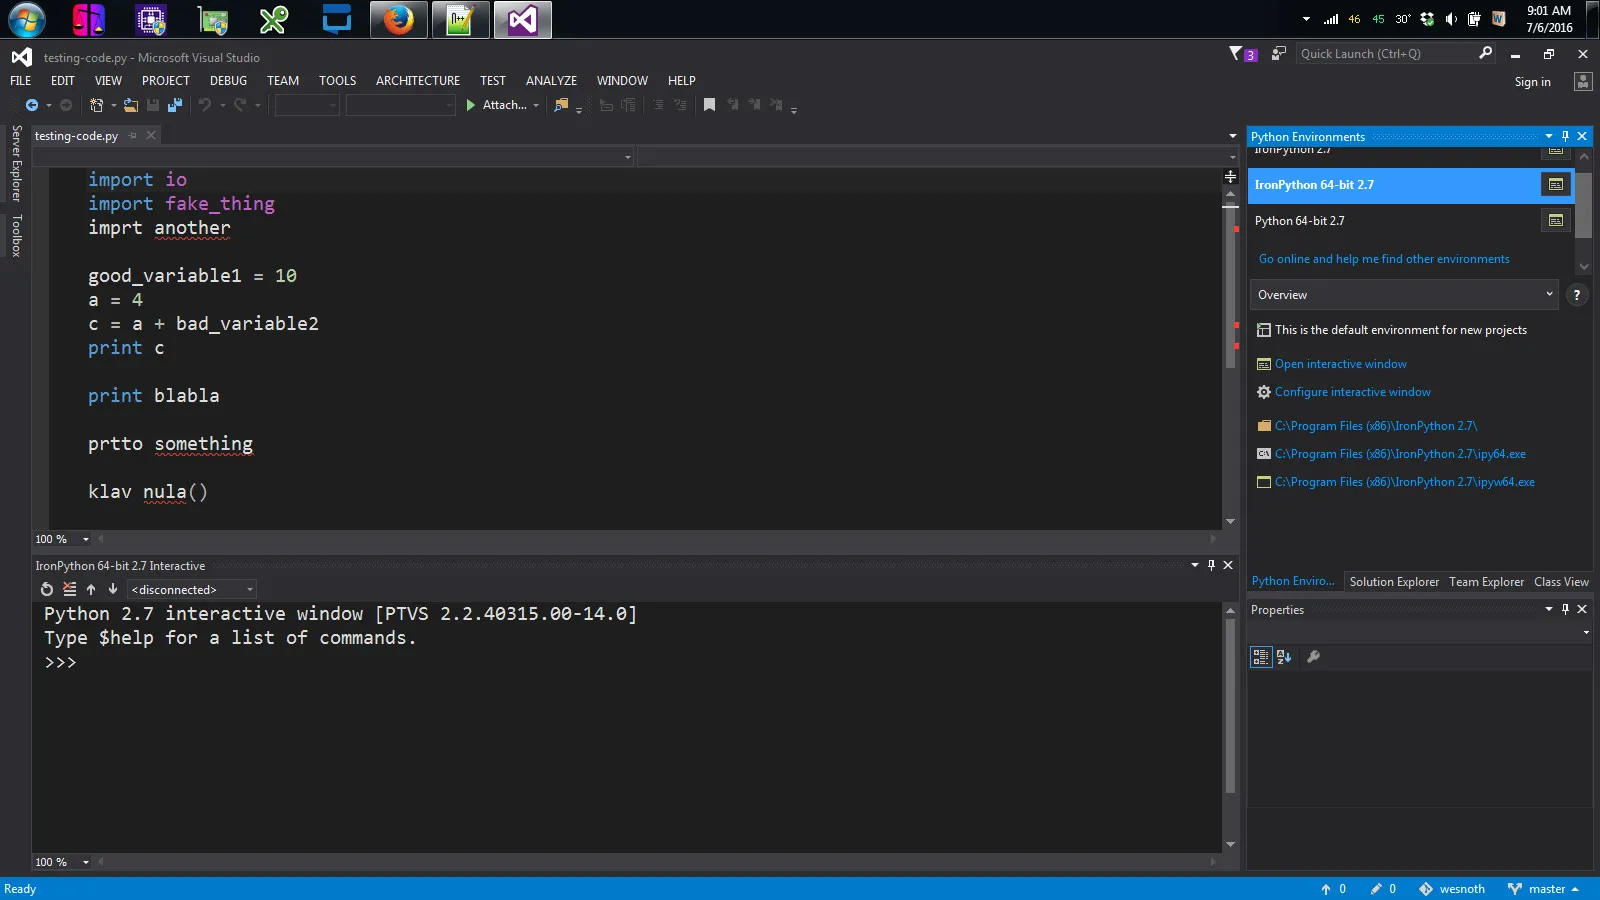Open the Attach... dropdown arrow
The width and height of the screenshot is (1600, 900).
[x=536, y=105]
